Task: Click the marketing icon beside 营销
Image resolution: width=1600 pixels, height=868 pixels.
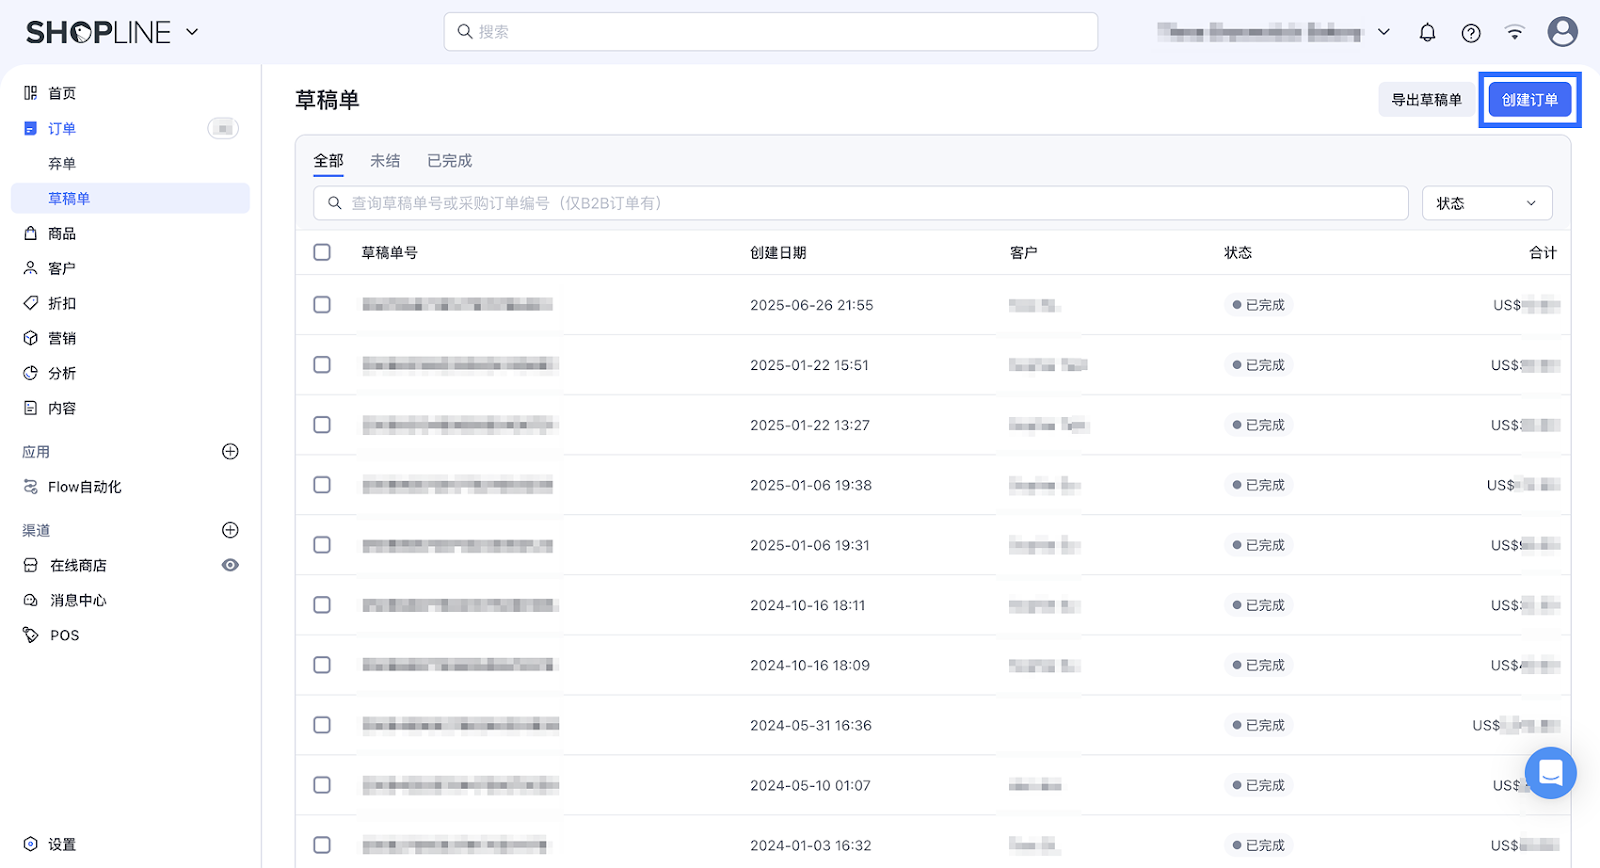Action: [31, 338]
